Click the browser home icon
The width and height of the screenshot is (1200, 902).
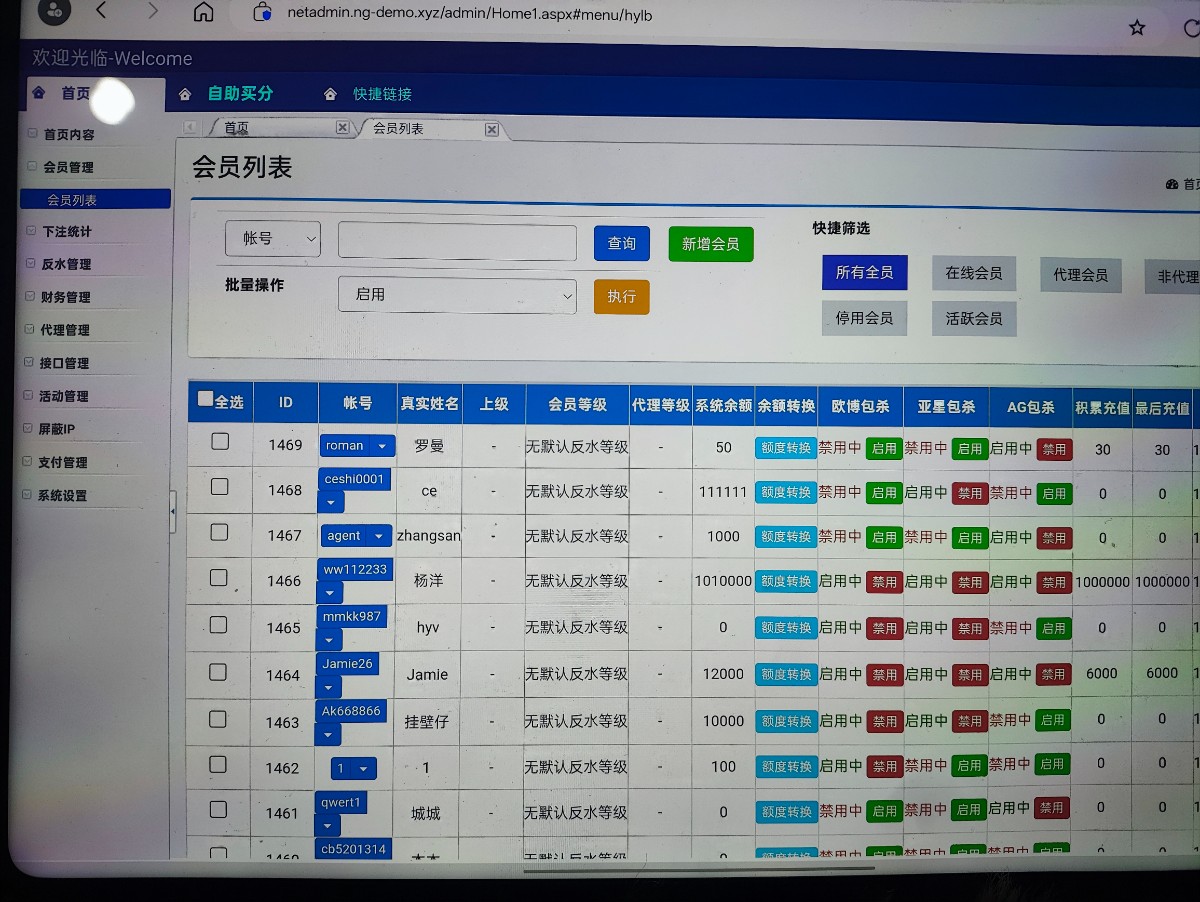pyautogui.click(x=203, y=12)
